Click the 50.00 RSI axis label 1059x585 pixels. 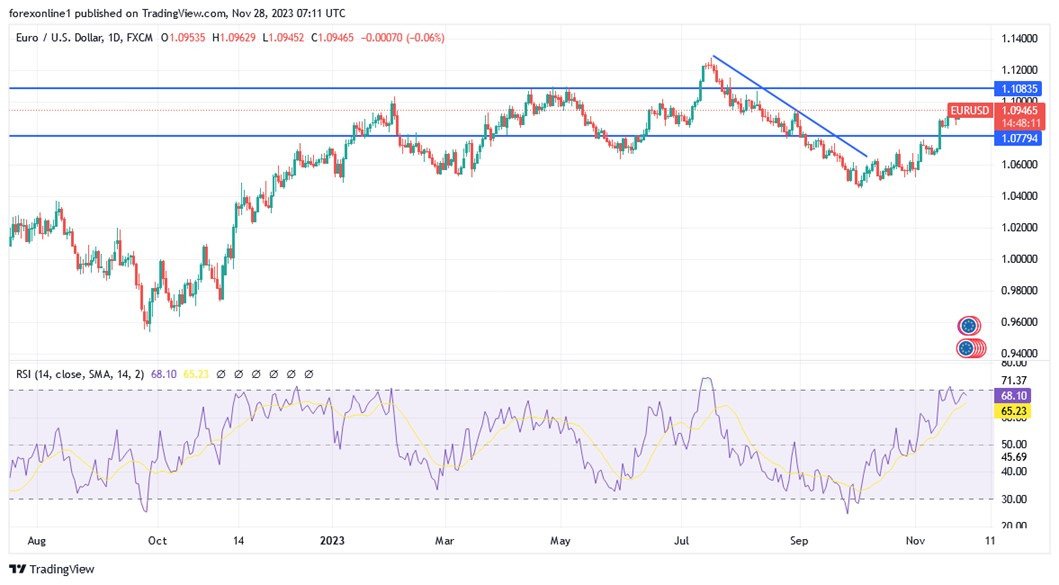tap(1014, 444)
